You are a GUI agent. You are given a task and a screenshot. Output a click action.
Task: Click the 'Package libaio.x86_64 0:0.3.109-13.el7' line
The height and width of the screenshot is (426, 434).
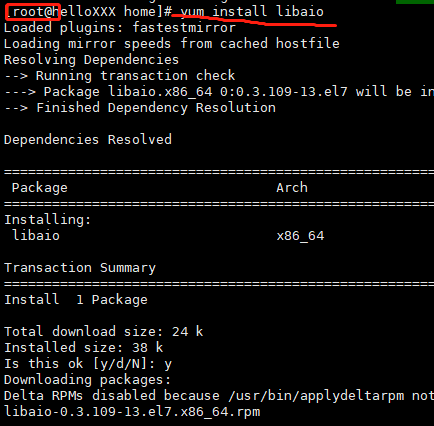219,91
